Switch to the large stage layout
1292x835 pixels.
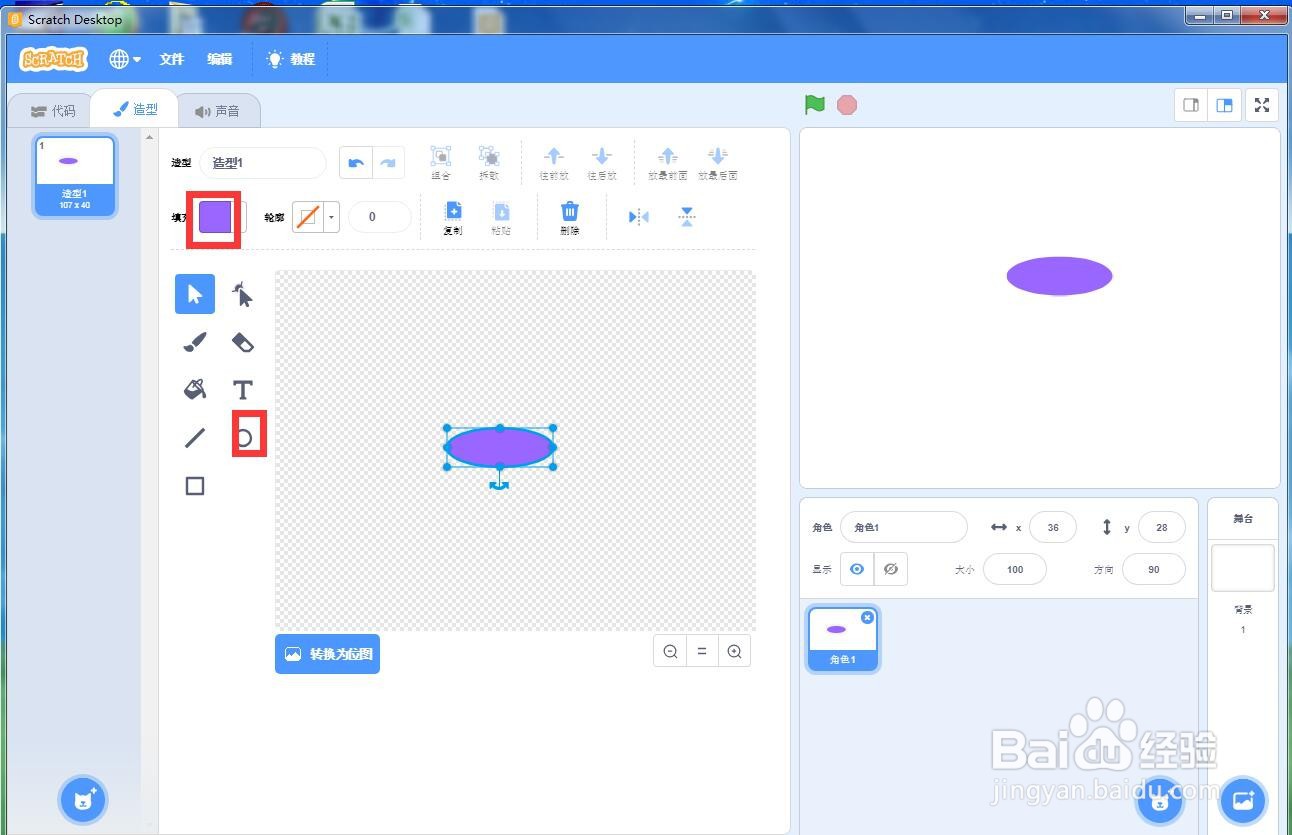(1224, 105)
